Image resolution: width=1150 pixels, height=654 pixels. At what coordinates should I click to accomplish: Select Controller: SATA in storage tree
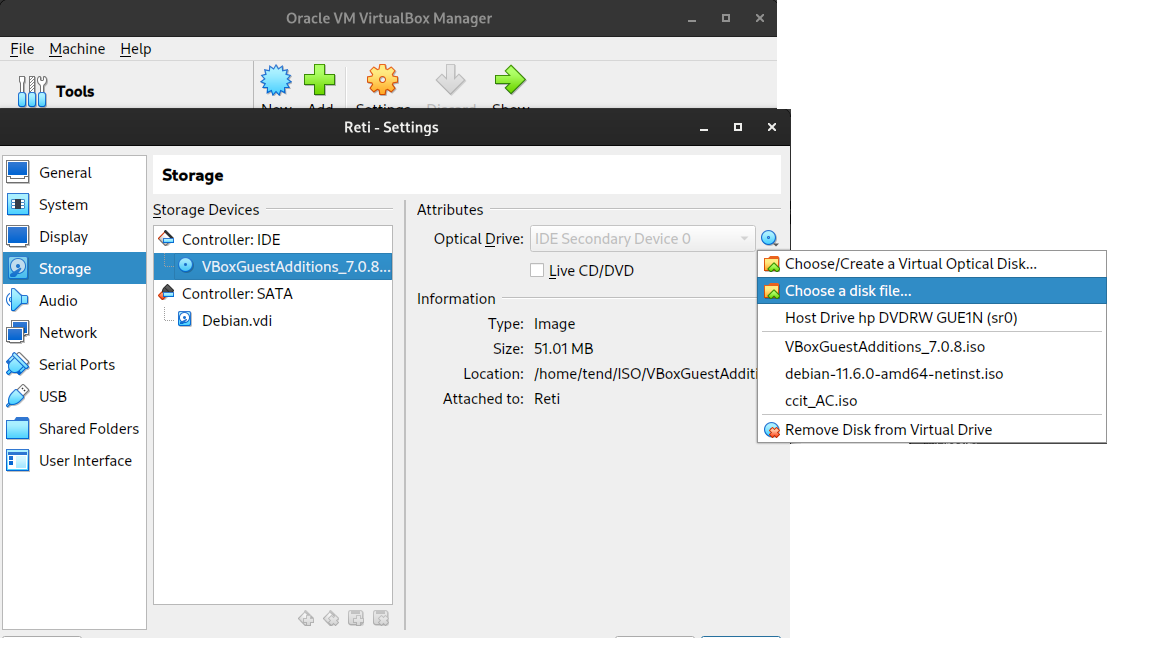[x=273, y=294]
